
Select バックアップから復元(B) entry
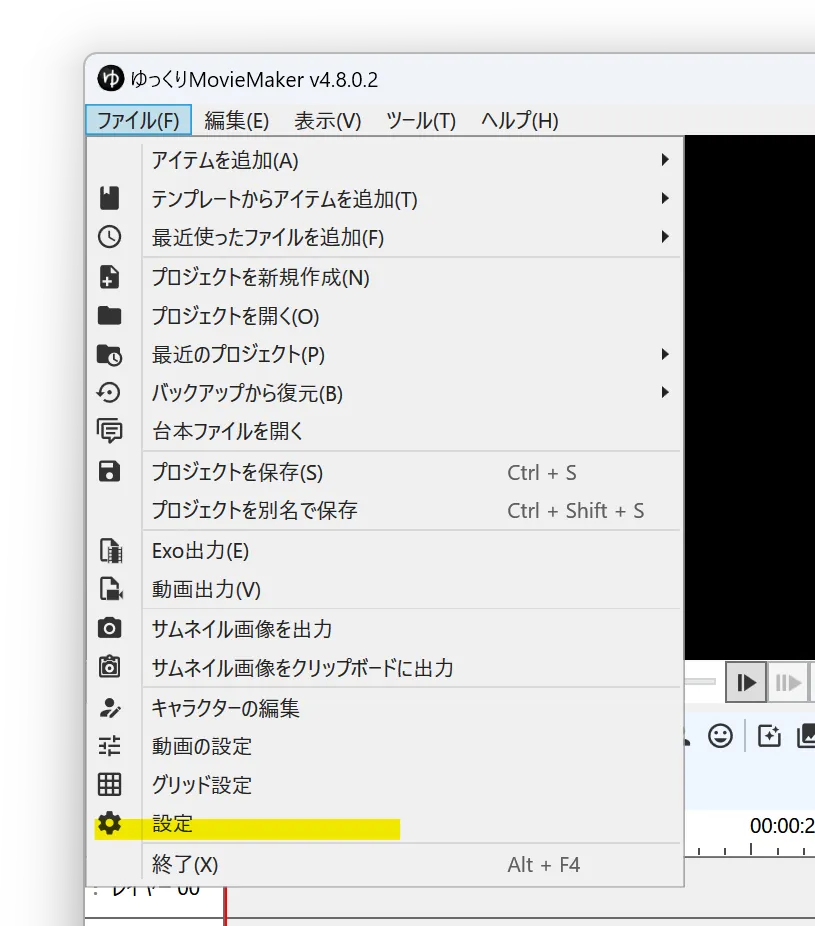tap(385, 393)
